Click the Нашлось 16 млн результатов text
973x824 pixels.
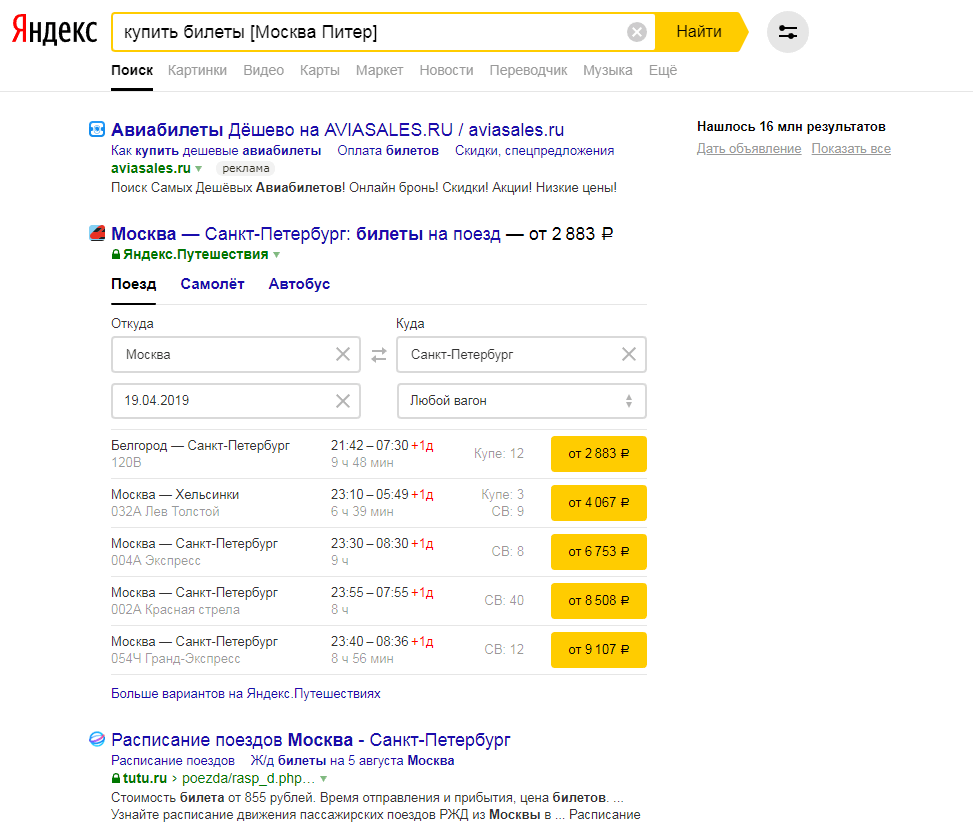[791, 127]
